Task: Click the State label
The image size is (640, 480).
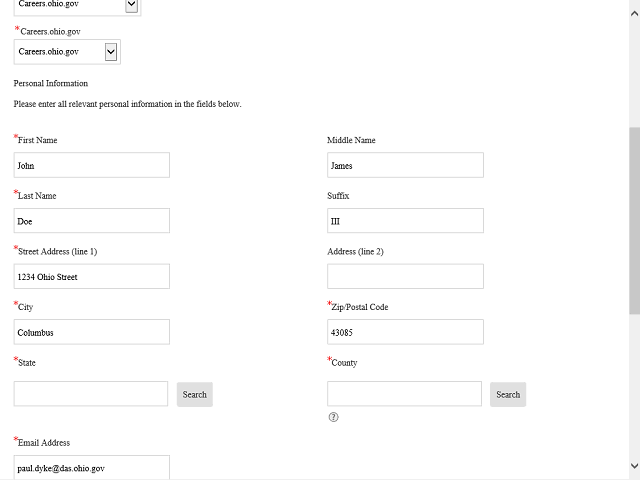Action: pos(27,363)
